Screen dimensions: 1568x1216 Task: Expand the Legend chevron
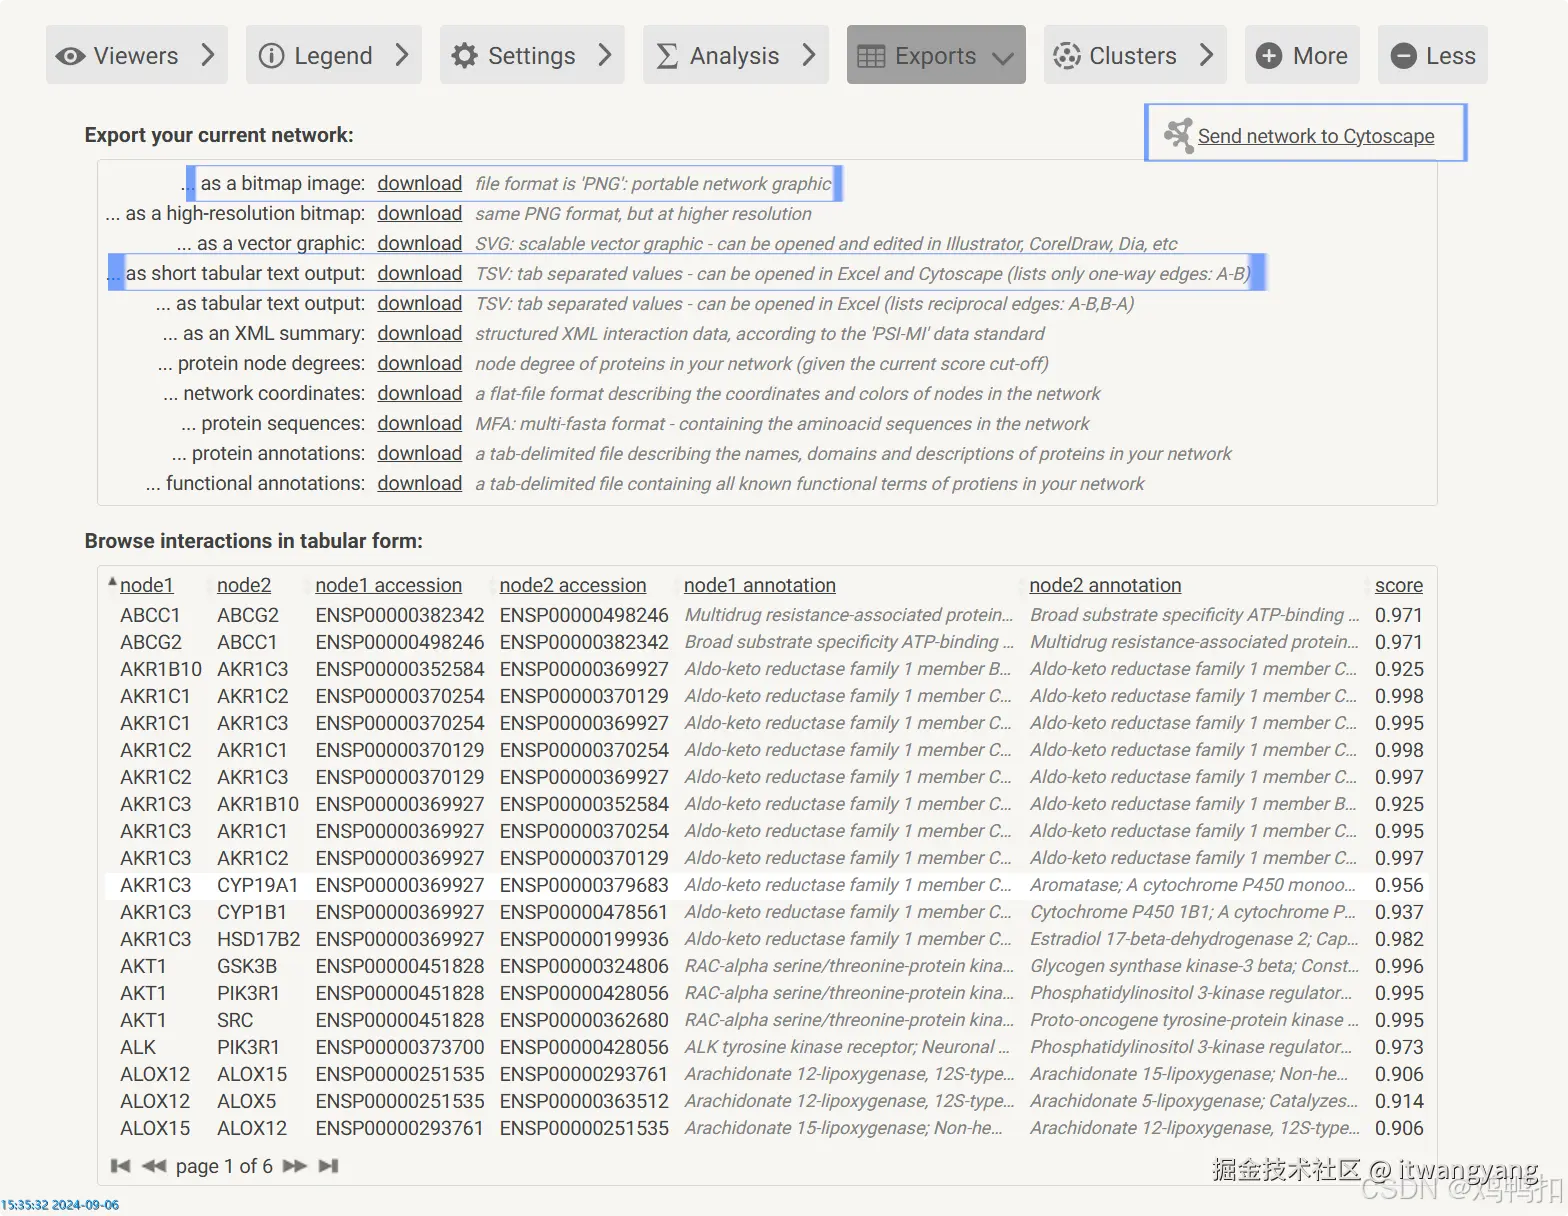tap(401, 55)
